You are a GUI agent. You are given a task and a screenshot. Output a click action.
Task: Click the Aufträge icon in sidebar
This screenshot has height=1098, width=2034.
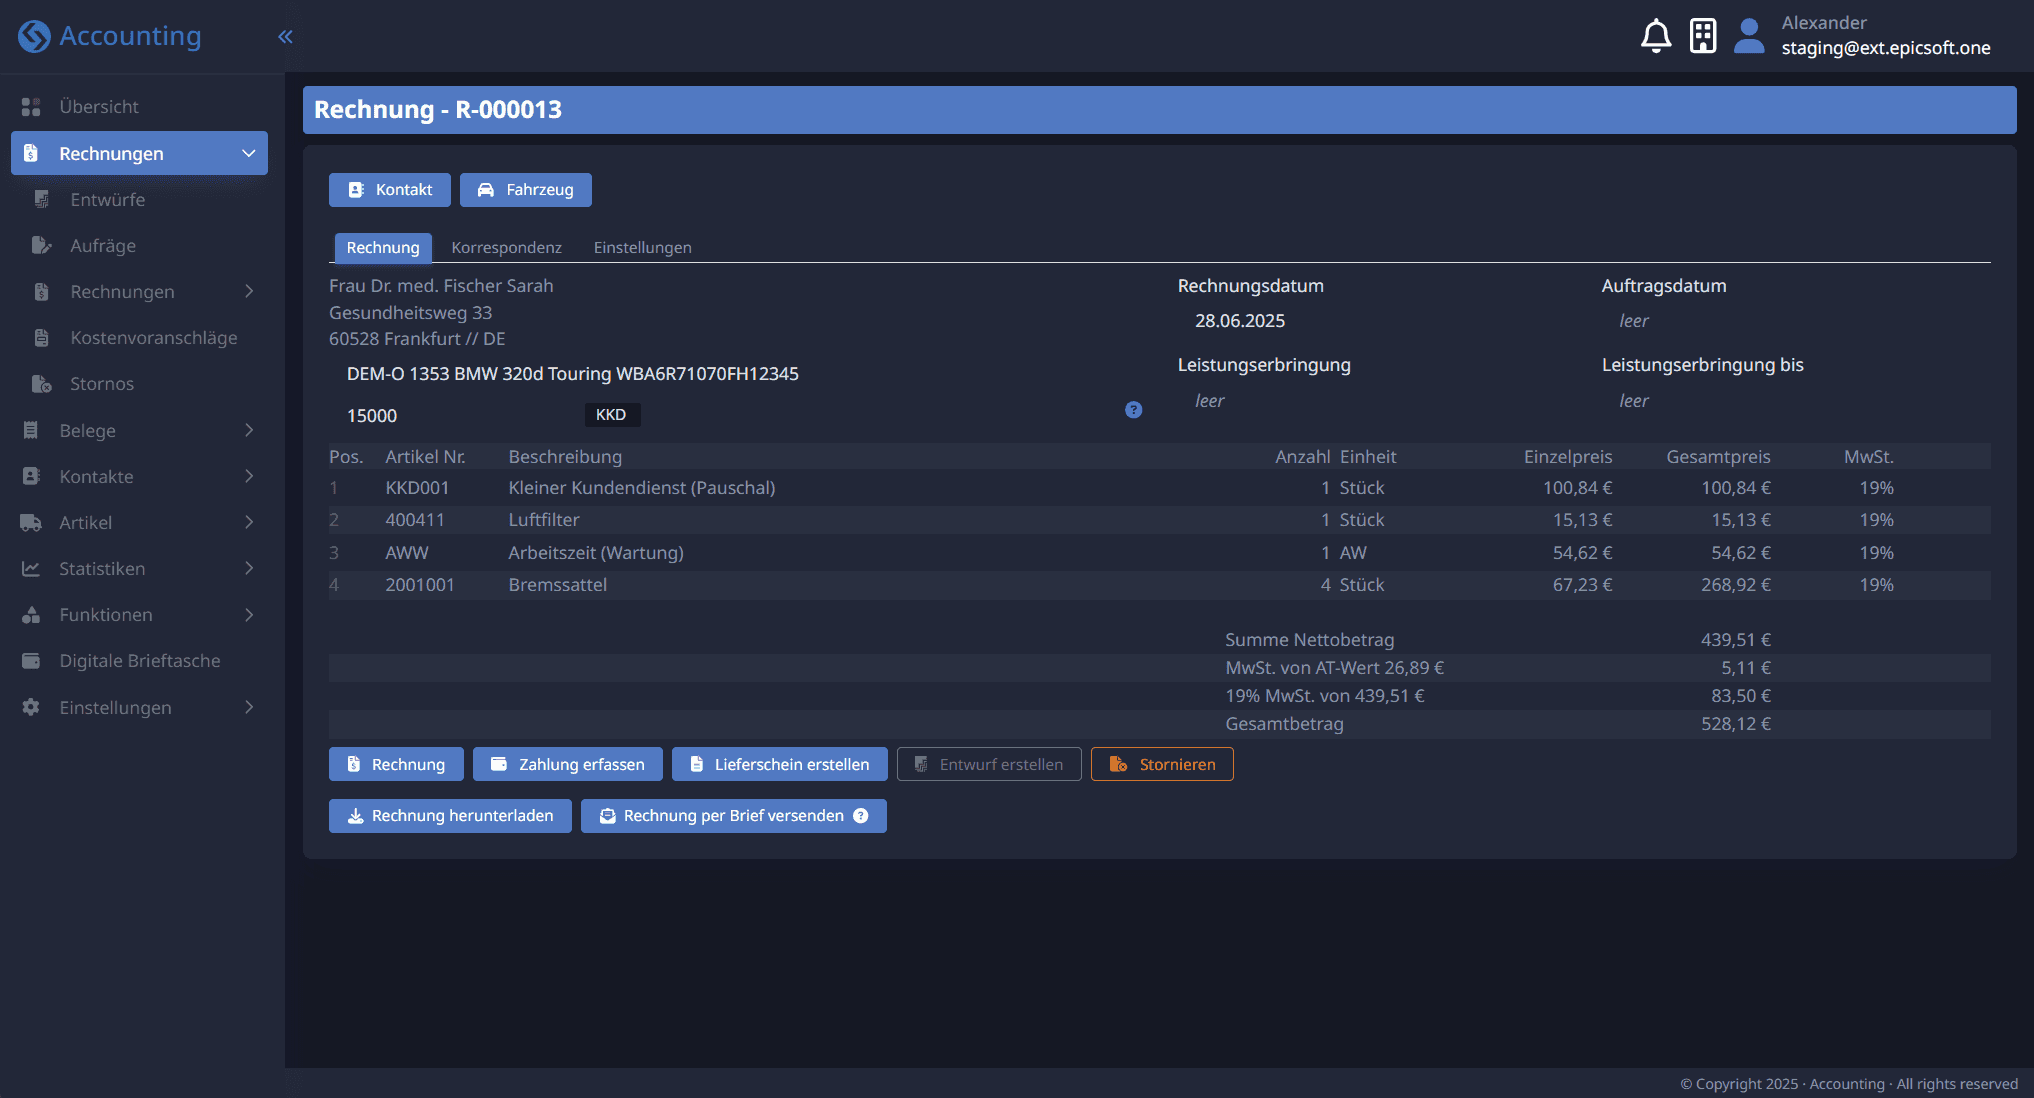42,246
